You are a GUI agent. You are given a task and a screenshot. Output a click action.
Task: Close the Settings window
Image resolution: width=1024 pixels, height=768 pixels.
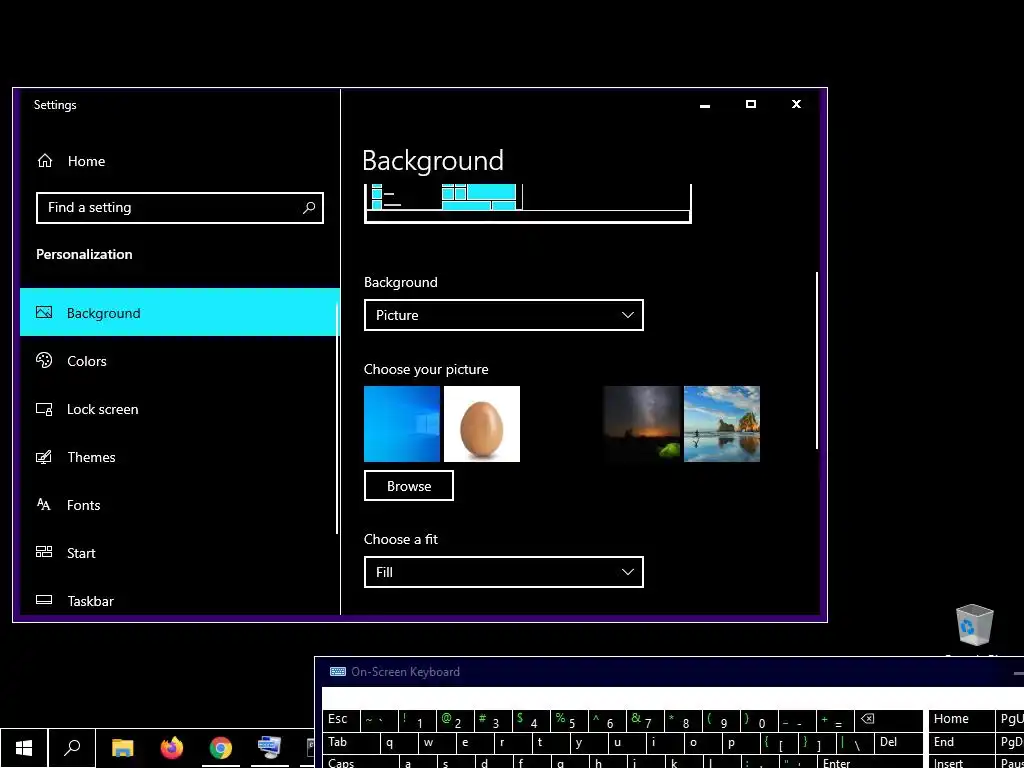click(x=796, y=104)
